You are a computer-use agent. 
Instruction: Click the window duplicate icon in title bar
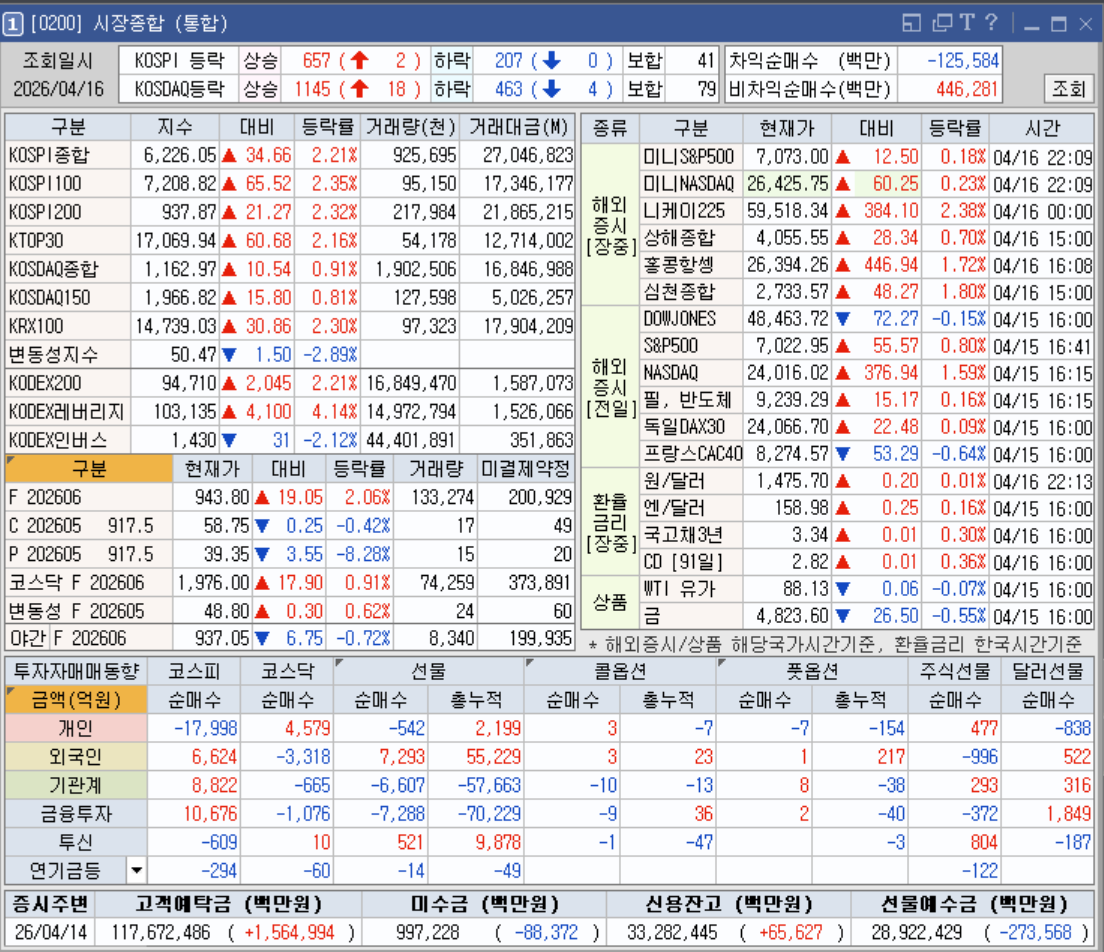[941, 23]
